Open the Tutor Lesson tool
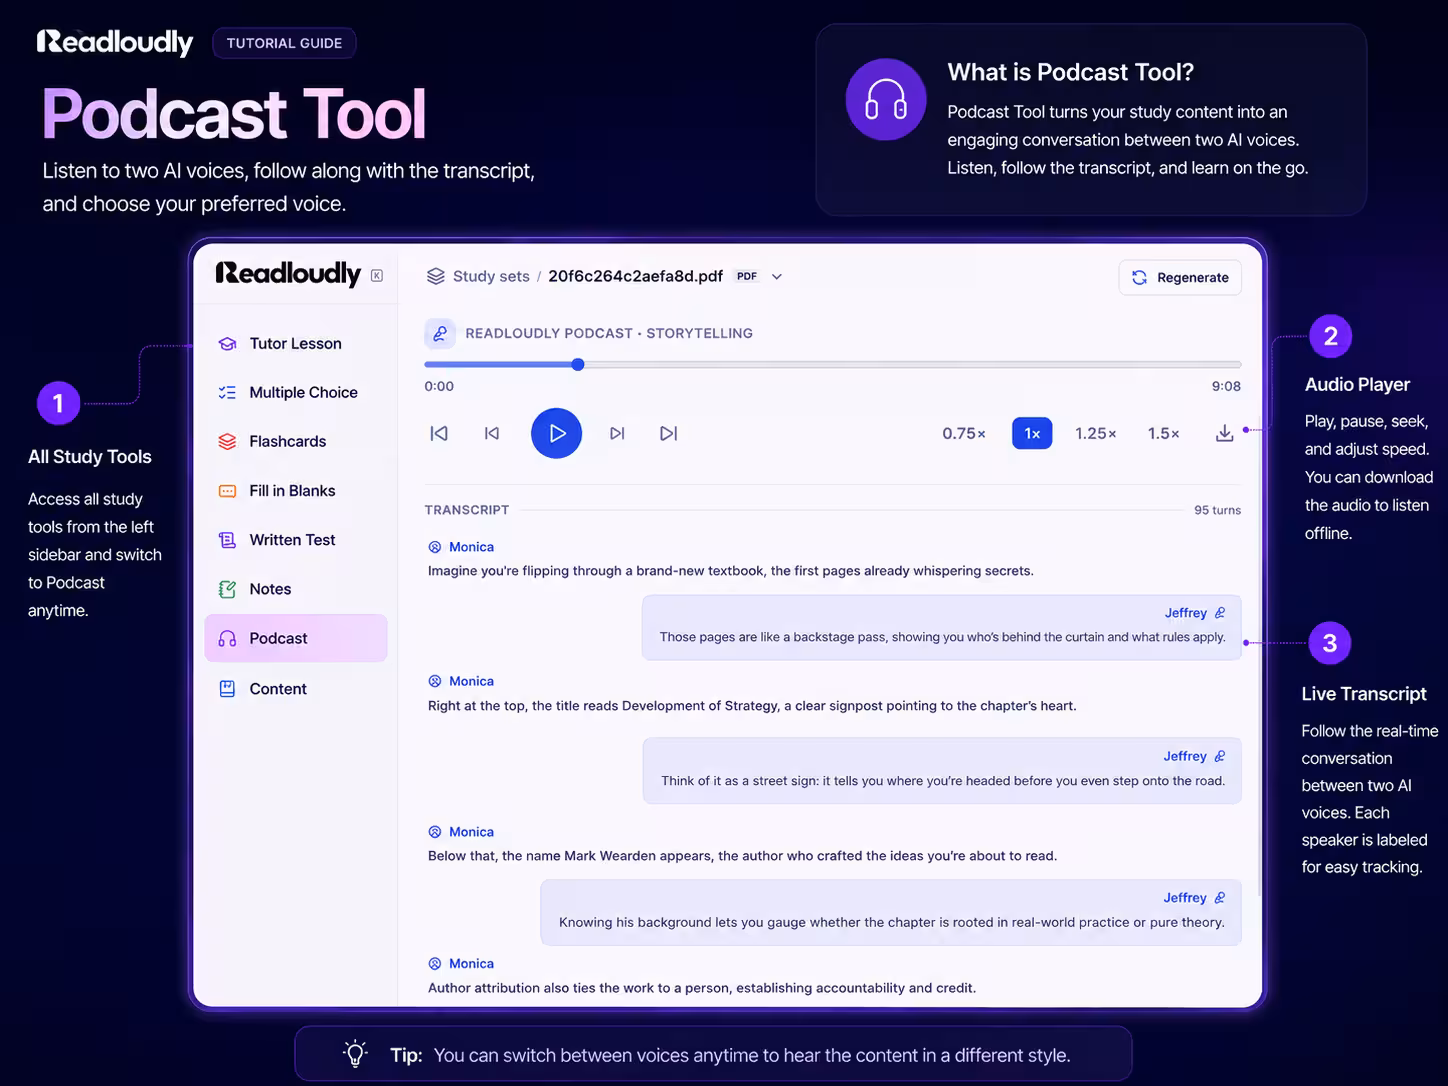The height and width of the screenshot is (1086, 1448). [x=296, y=343]
